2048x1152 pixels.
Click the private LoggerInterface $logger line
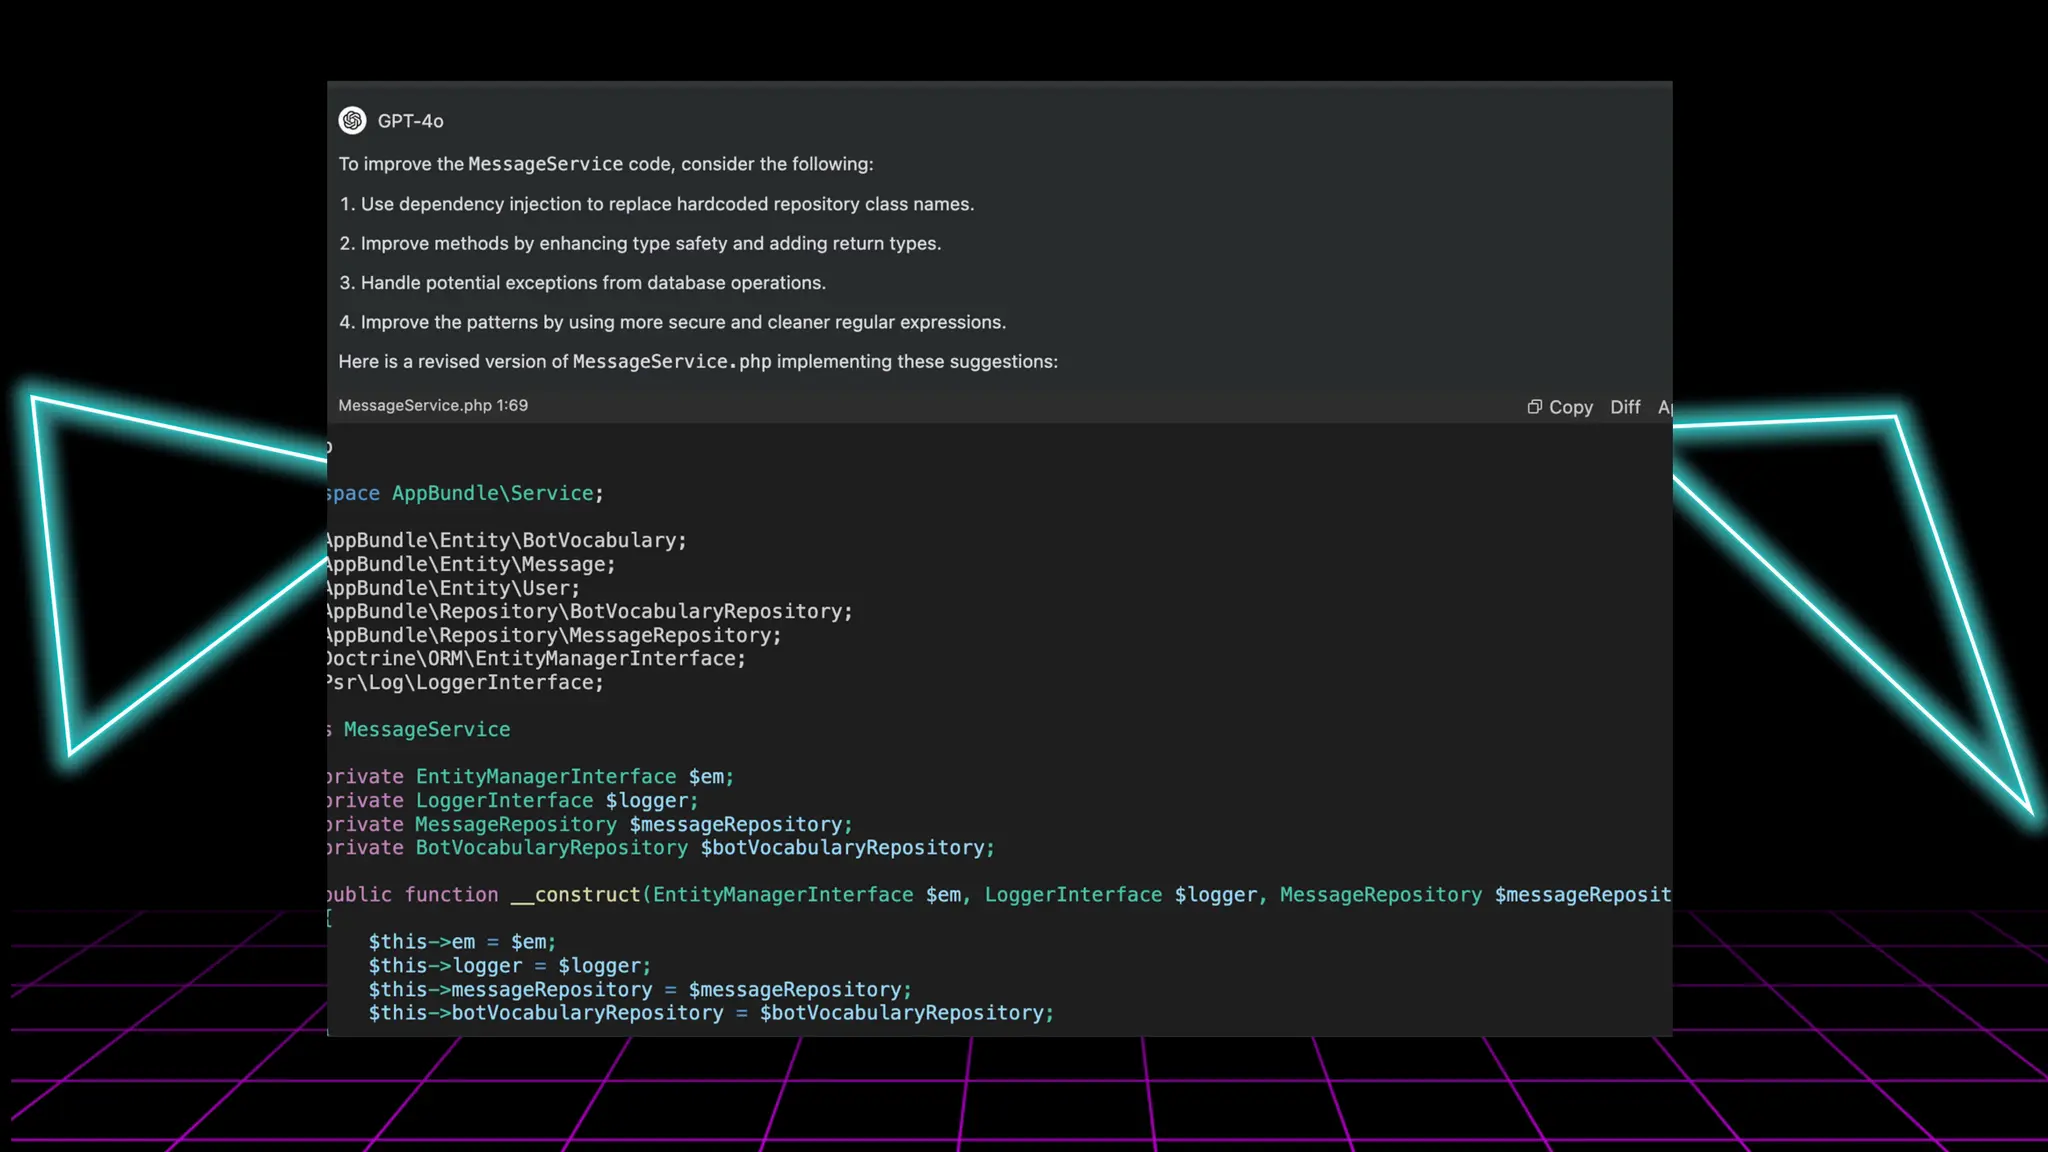tap(514, 800)
